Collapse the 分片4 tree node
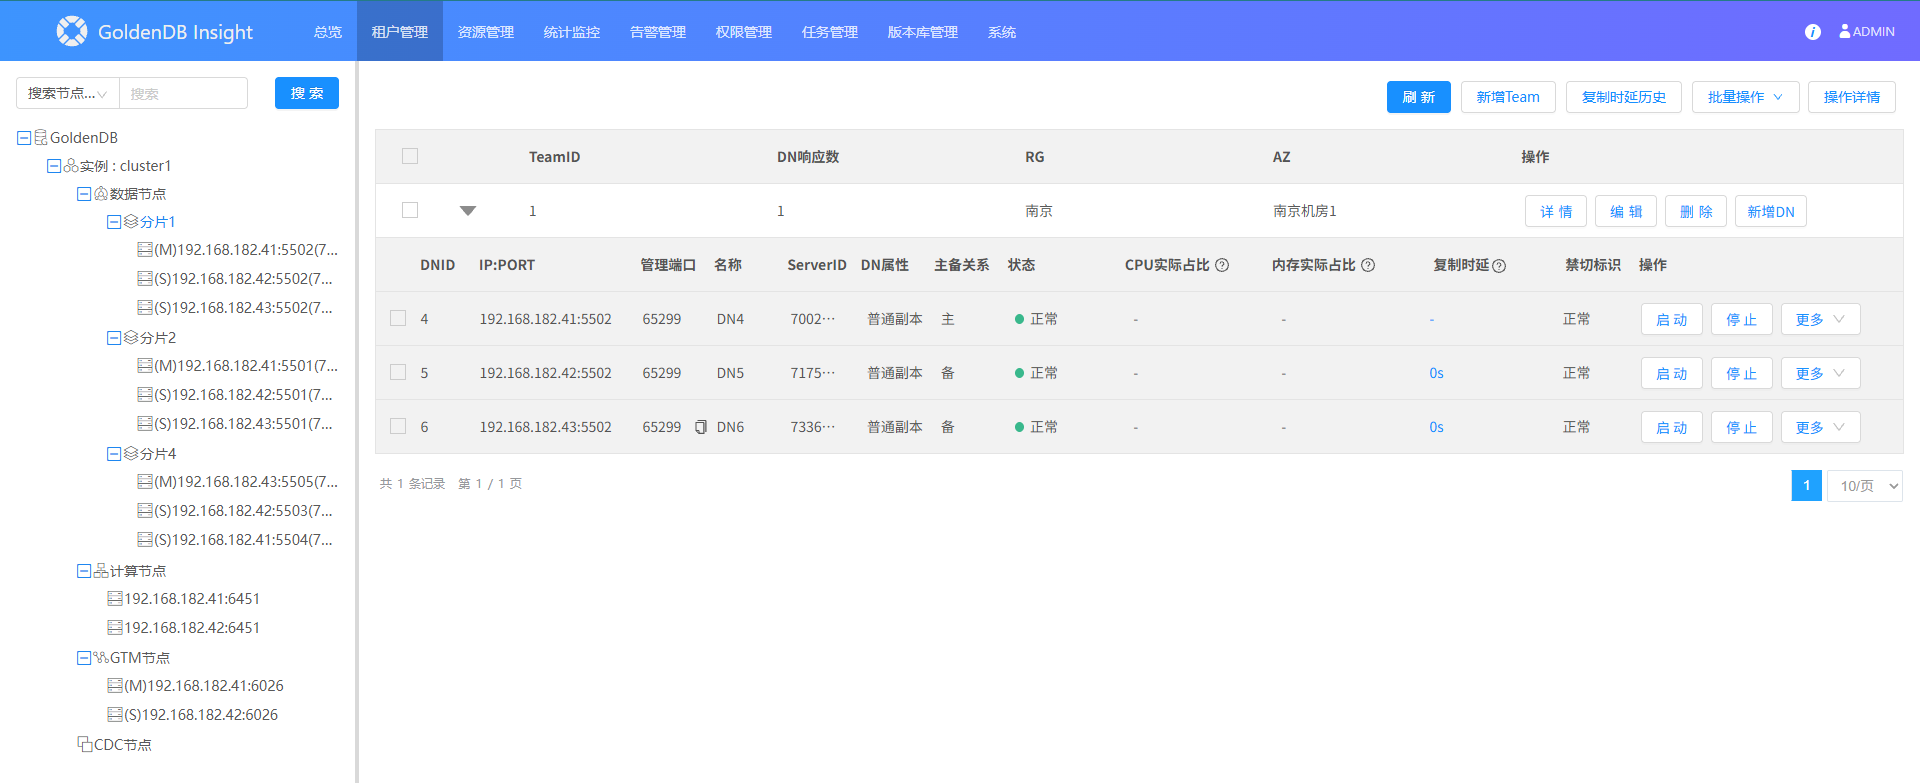The width and height of the screenshot is (1920, 783). [114, 454]
